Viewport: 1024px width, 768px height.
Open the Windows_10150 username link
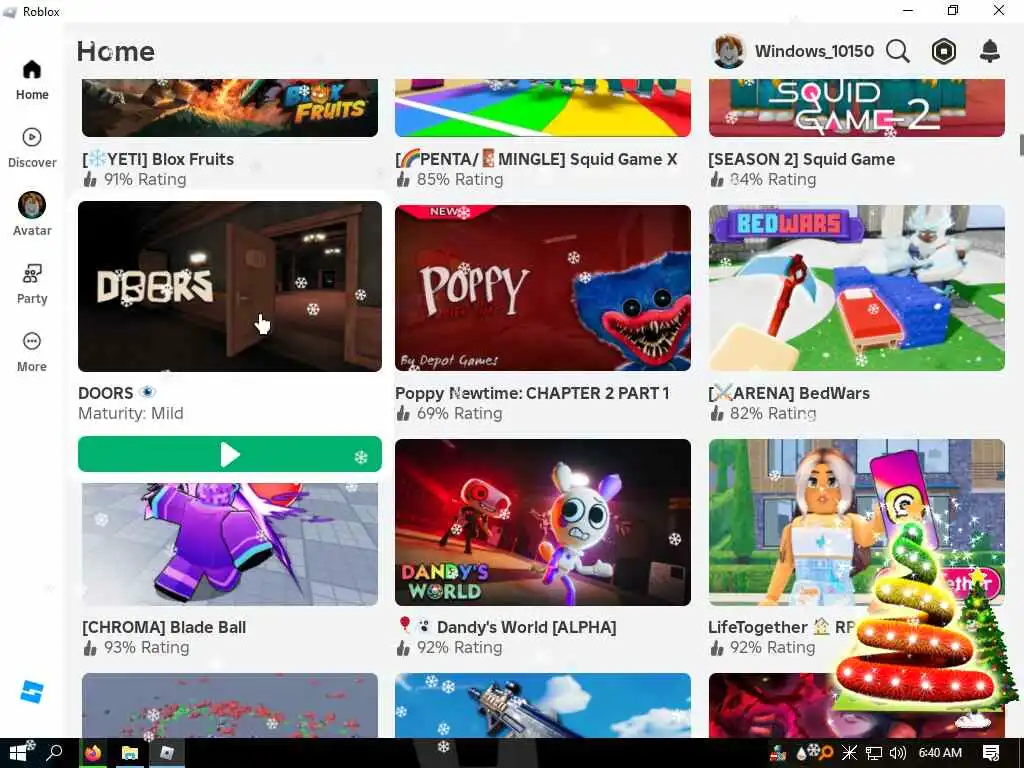[814, 52]
